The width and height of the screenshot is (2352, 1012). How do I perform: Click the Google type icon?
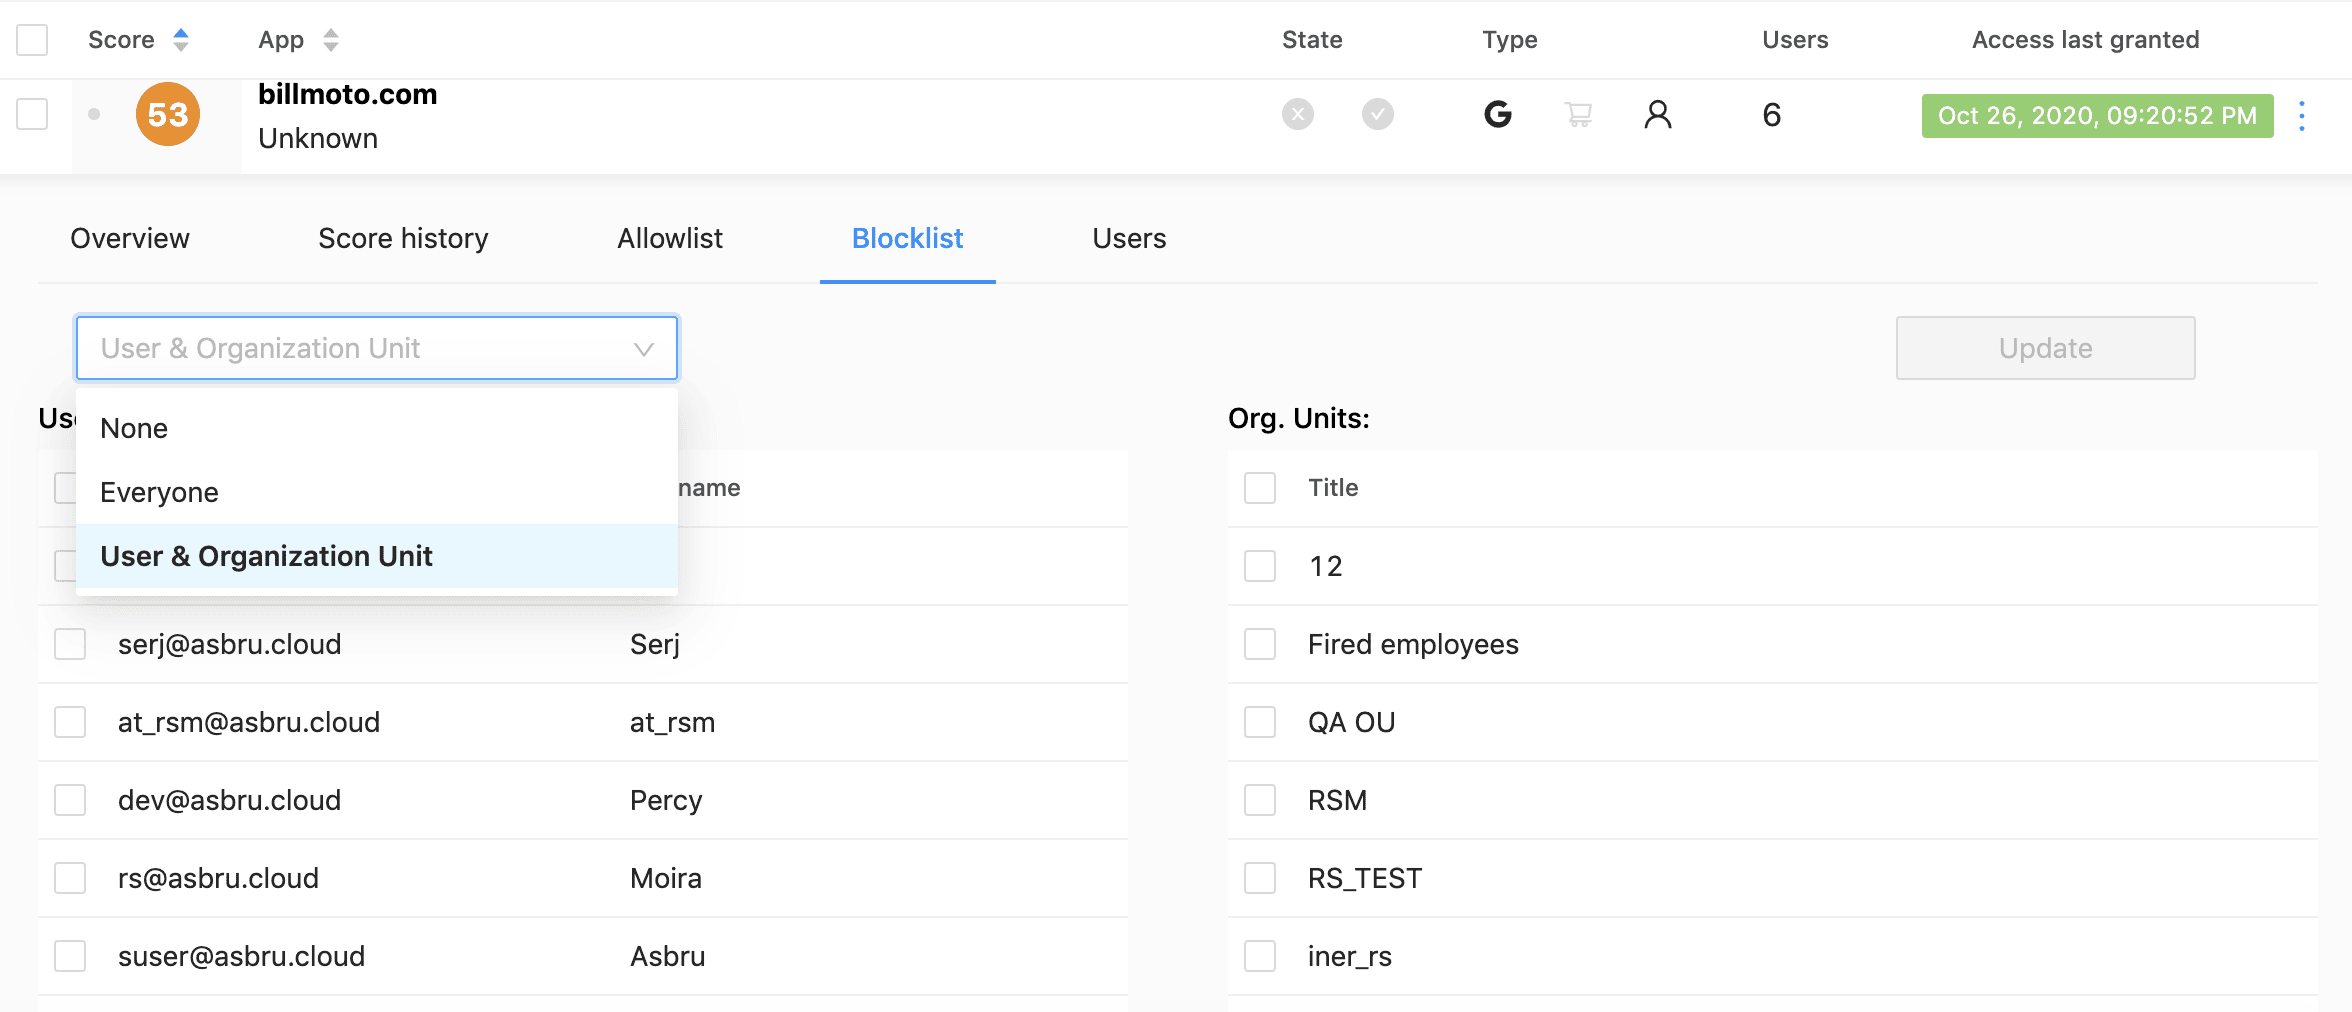click(x=1497, y=115)
